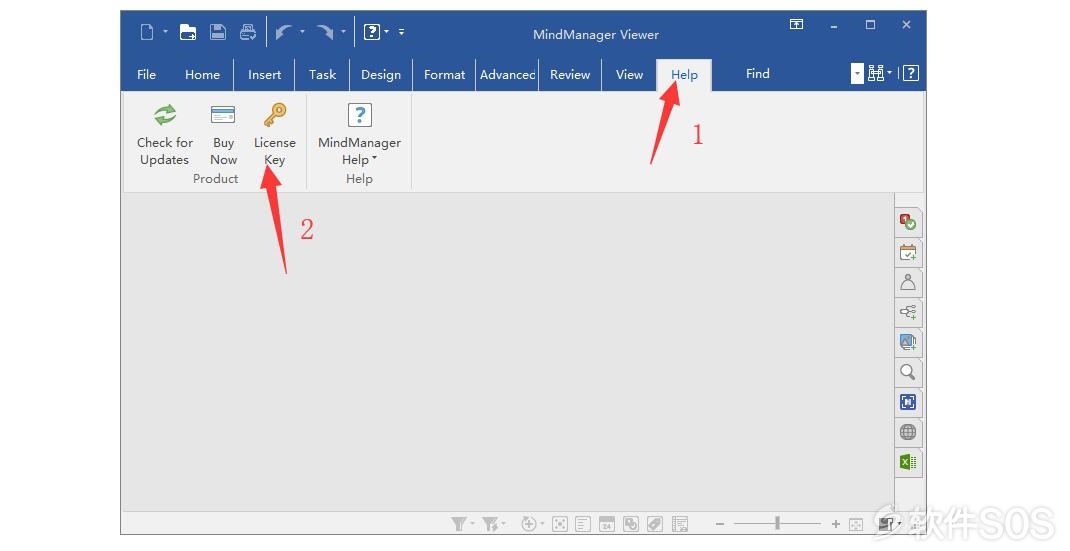Click the ribbon Help question mark icon
Viewport: 1070px width, 551px height.
coord(911,74)
